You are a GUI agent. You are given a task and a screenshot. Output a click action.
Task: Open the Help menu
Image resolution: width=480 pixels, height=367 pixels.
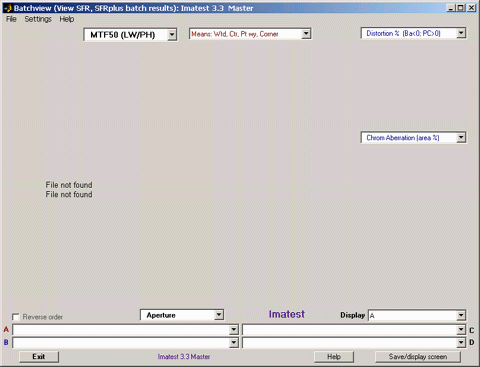pyautogui.click(x=67, y=19)
